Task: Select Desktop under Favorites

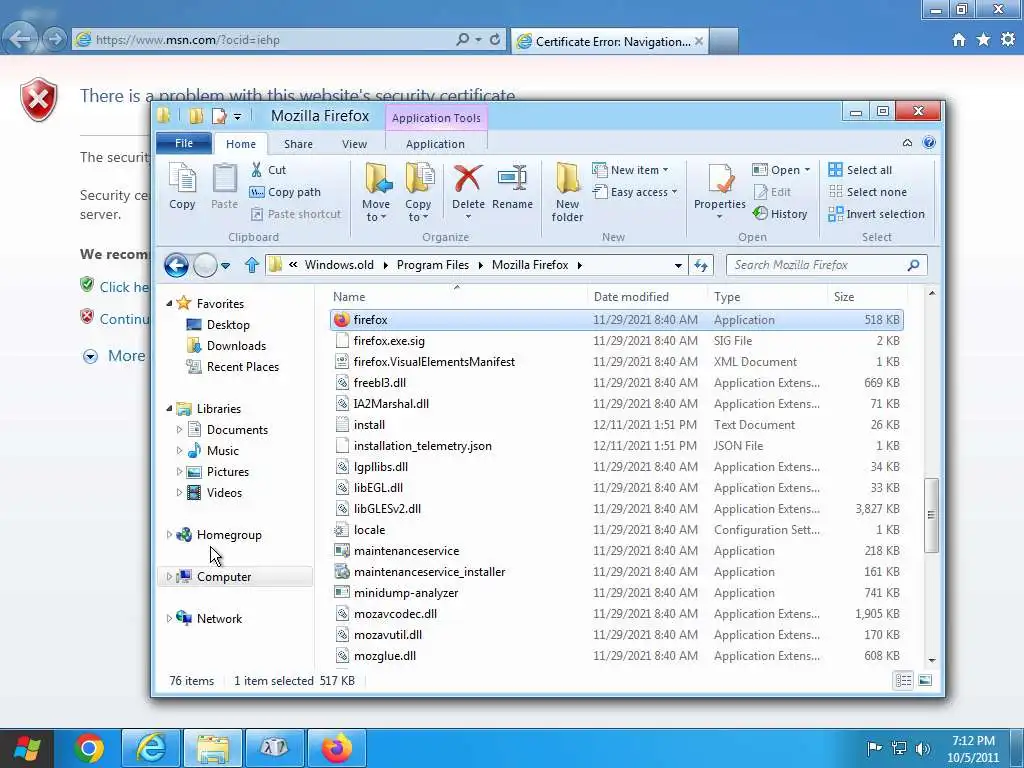Action: point(218,325)
